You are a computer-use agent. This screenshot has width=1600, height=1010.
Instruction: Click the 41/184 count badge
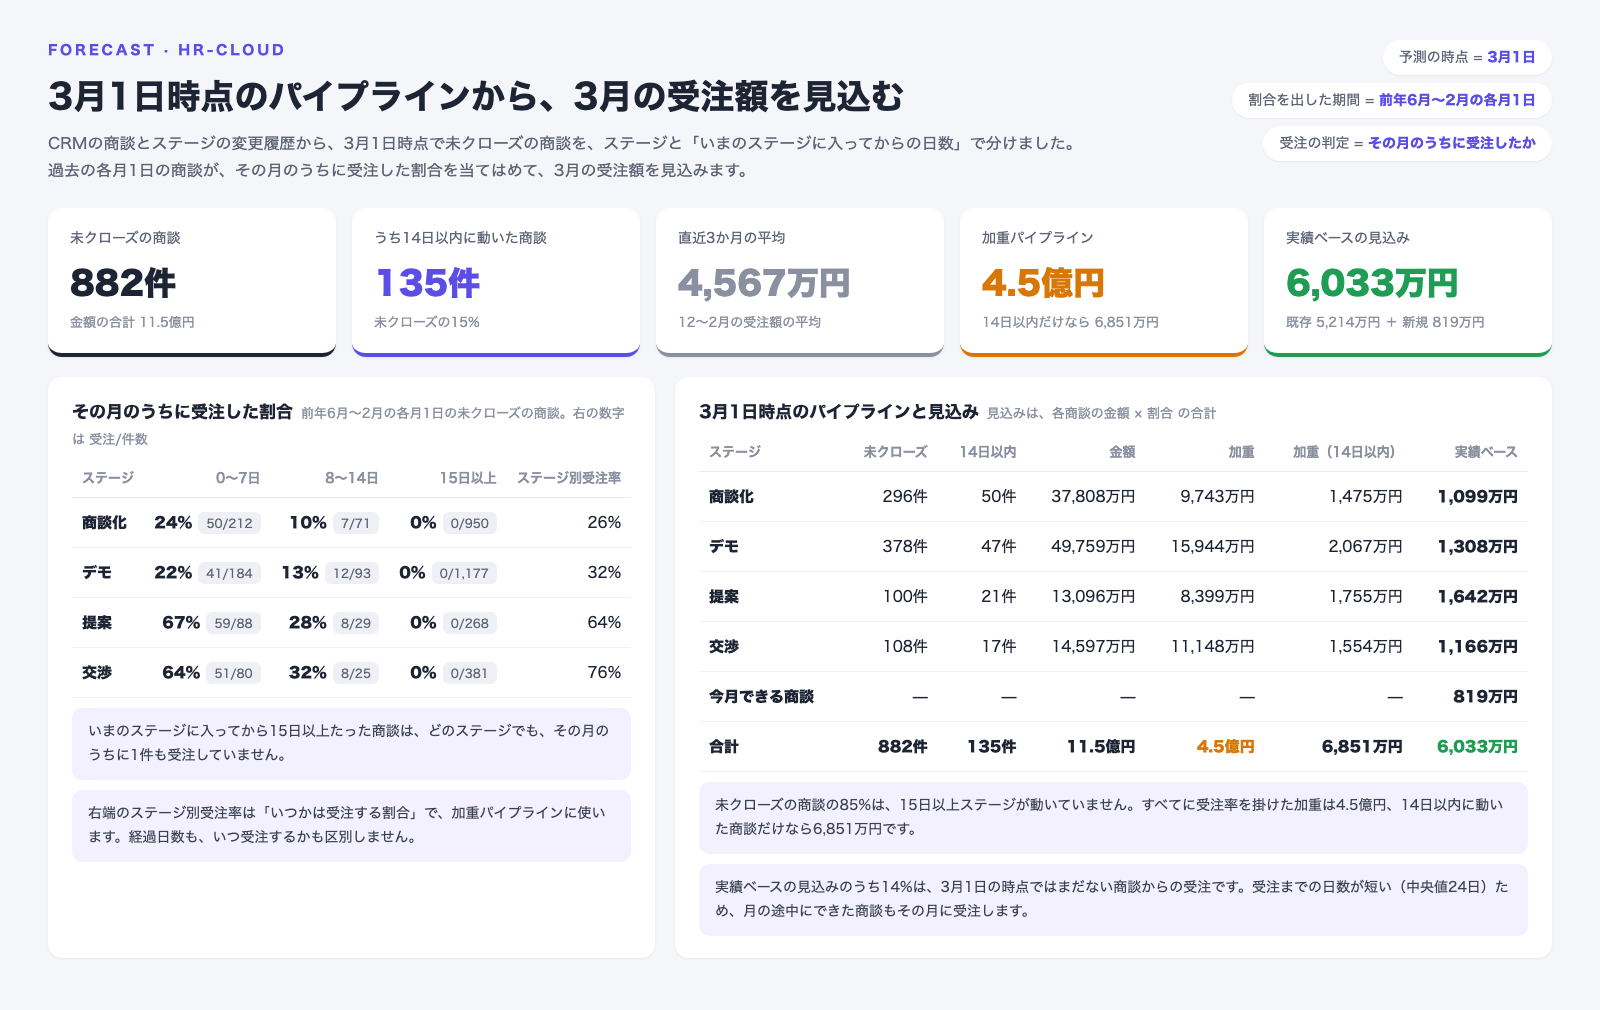click(229, 573)
